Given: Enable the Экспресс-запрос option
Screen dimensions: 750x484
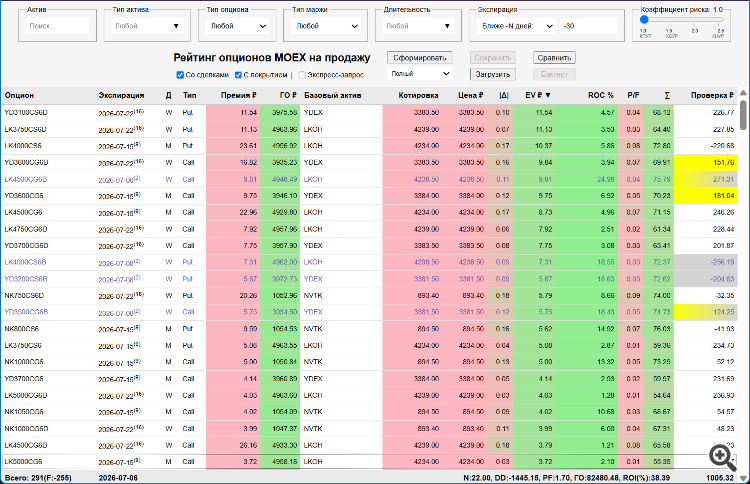Looking at the screenshot, I should pyautogui.click(x=302, y=75).
